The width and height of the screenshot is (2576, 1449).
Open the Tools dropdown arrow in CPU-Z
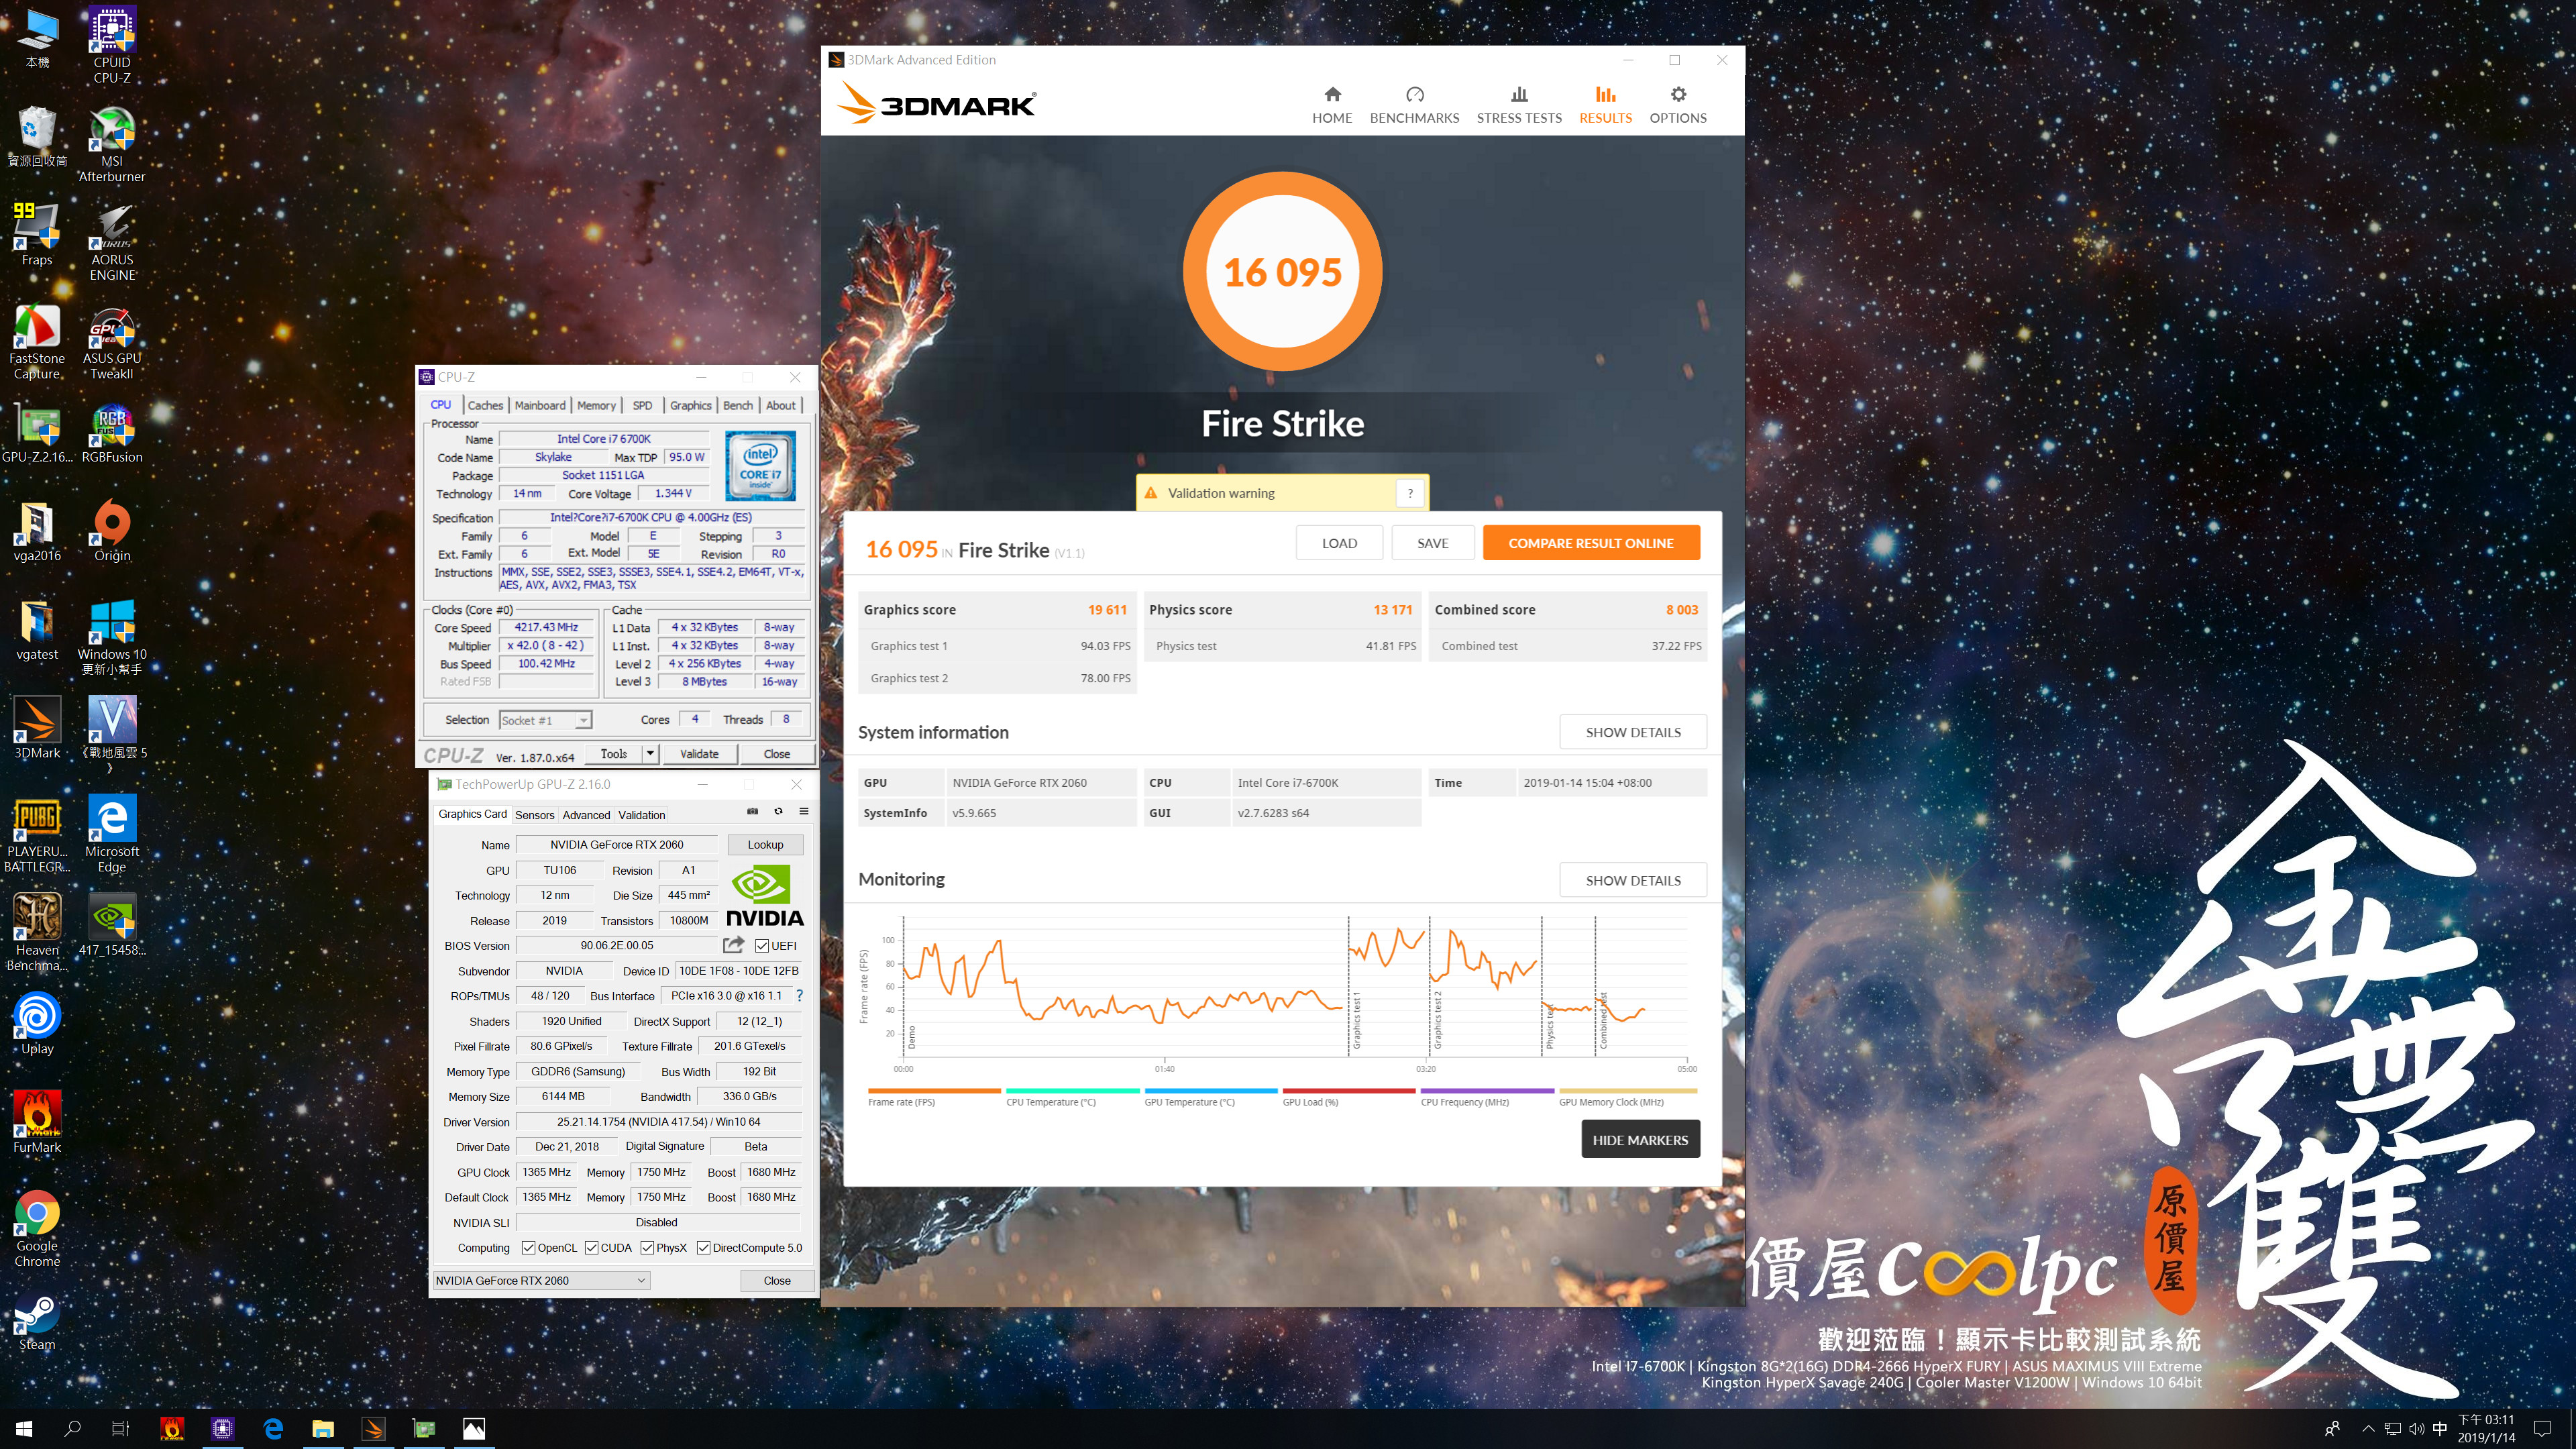tap(650, 754)
